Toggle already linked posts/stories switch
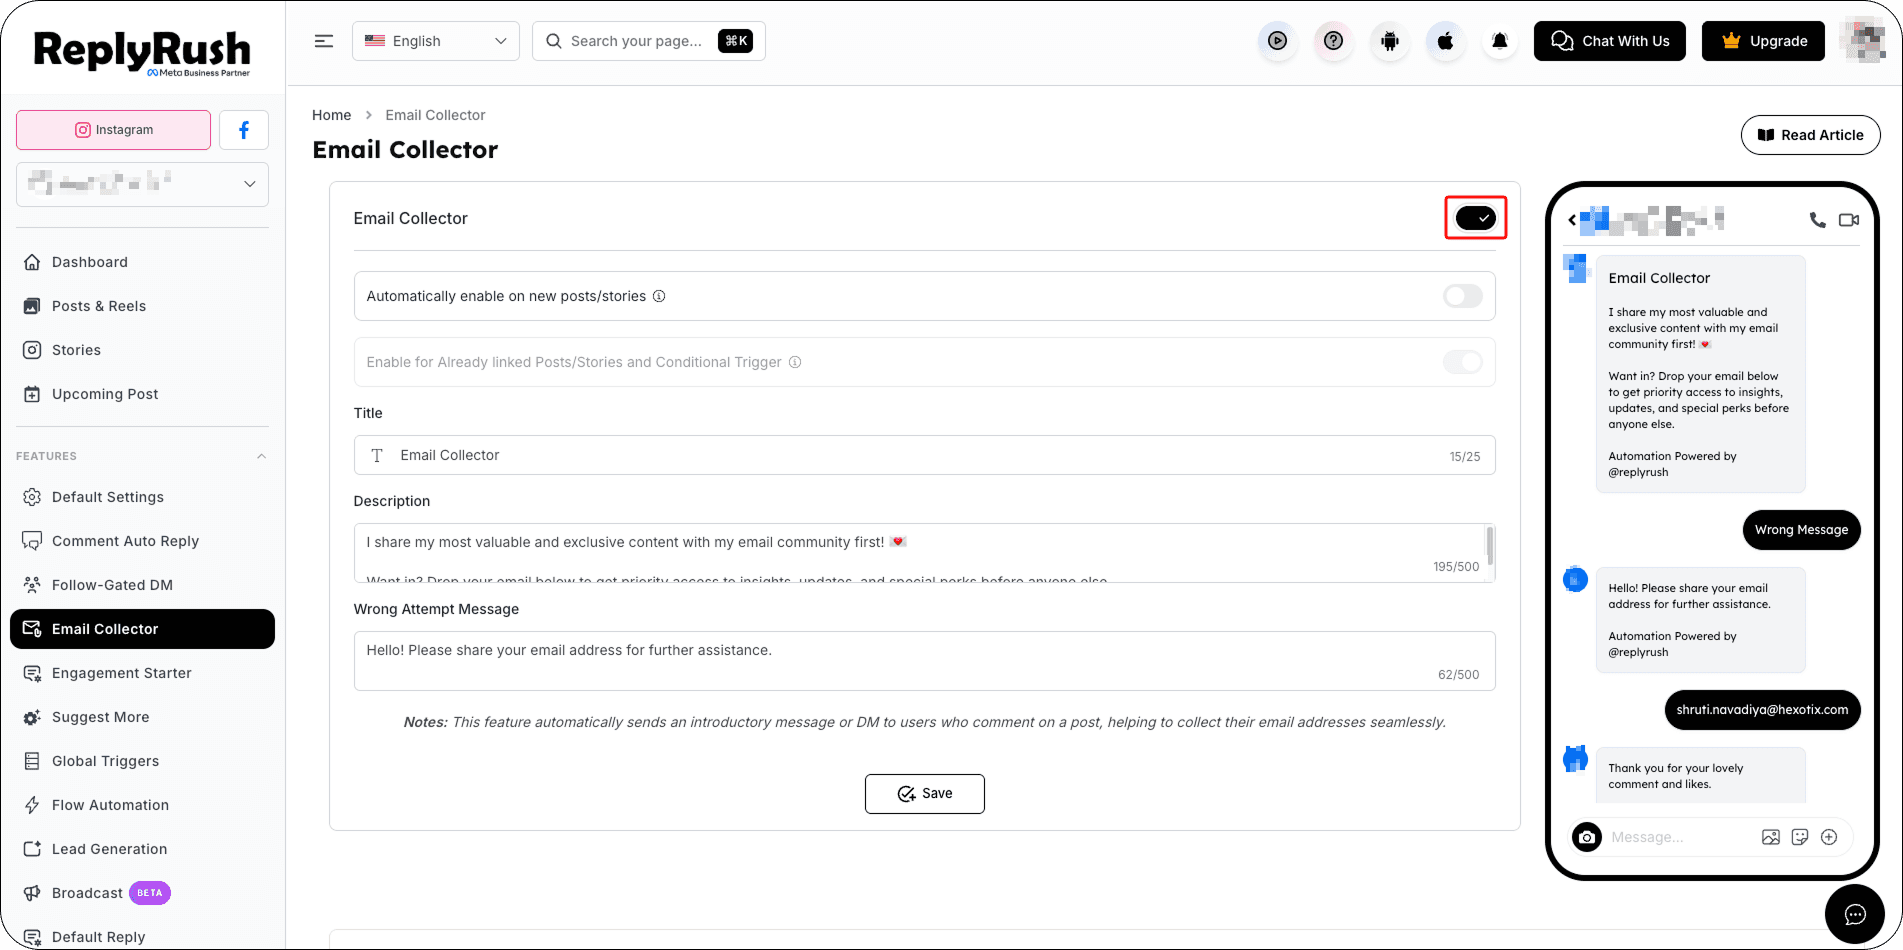The image size is (1903, 950). 1463,362
